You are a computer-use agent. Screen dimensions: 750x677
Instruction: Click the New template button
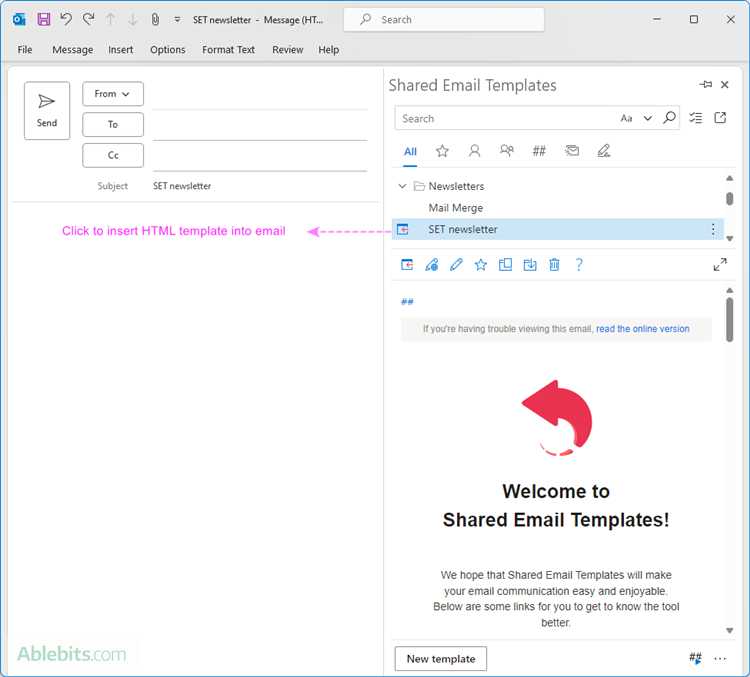[x=441, y=659]
